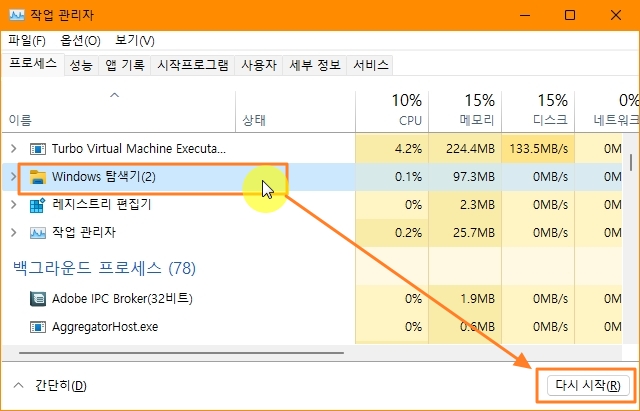Click the vertical scrollbar thumb
This screenshot has height=411, width=640.
(x=631, y=162)
